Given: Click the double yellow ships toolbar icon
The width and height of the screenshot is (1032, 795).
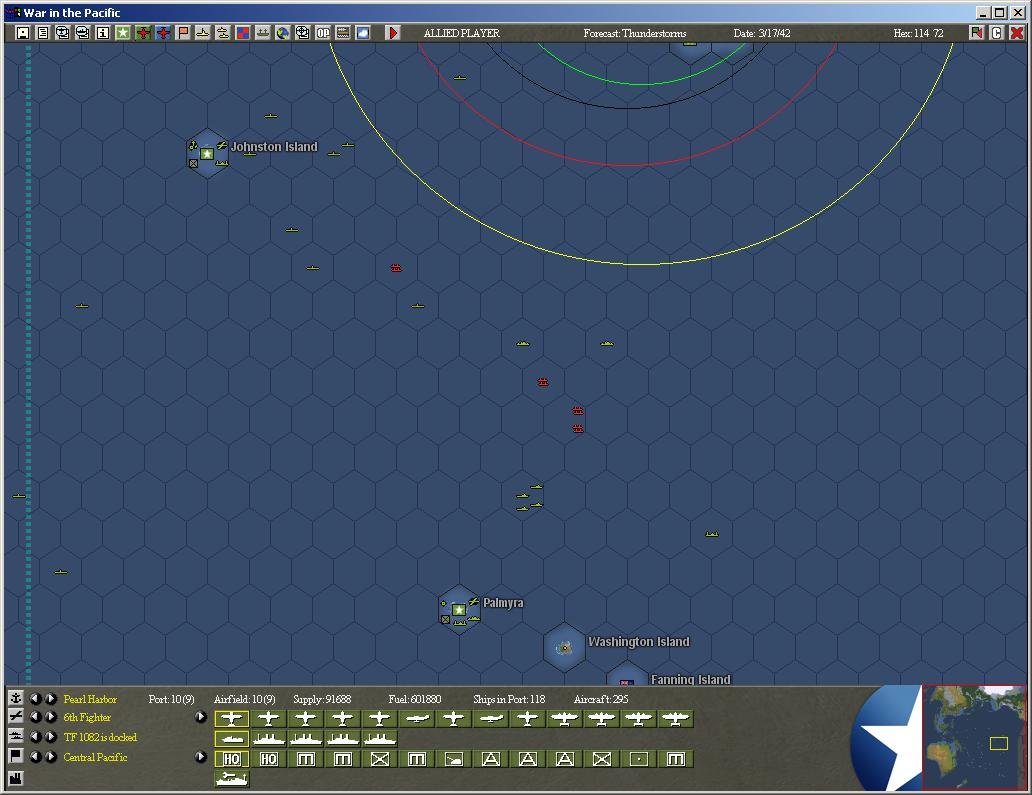Looking at the screenshot, I should coord(222,33).
